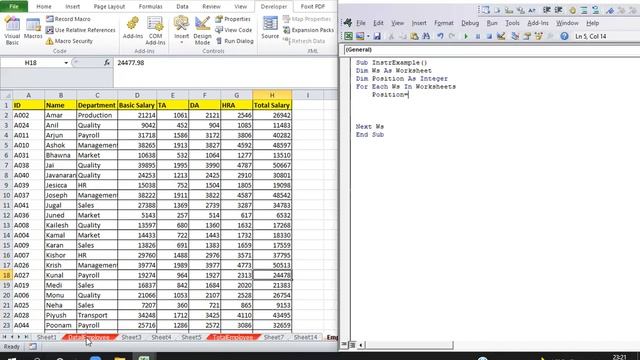Switch to the Foxit PDF tab

(313, 7)
